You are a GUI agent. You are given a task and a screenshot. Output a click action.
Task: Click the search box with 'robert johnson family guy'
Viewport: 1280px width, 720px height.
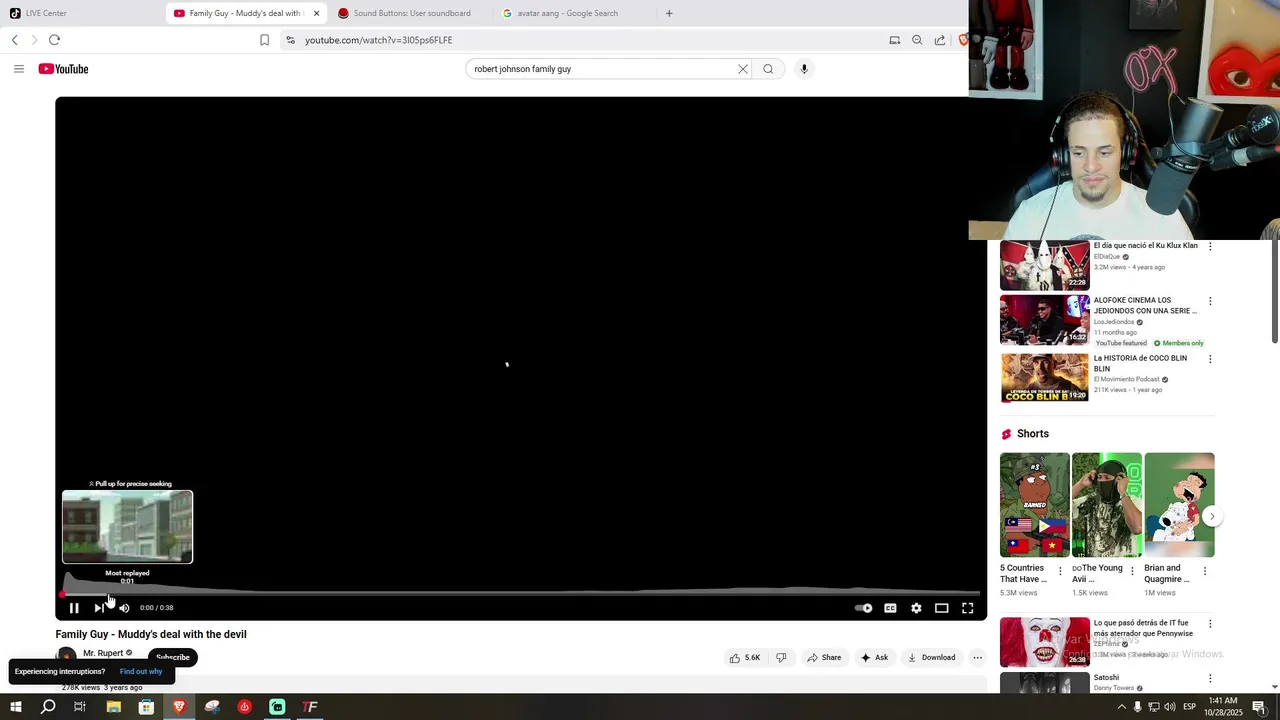(603, 69)
